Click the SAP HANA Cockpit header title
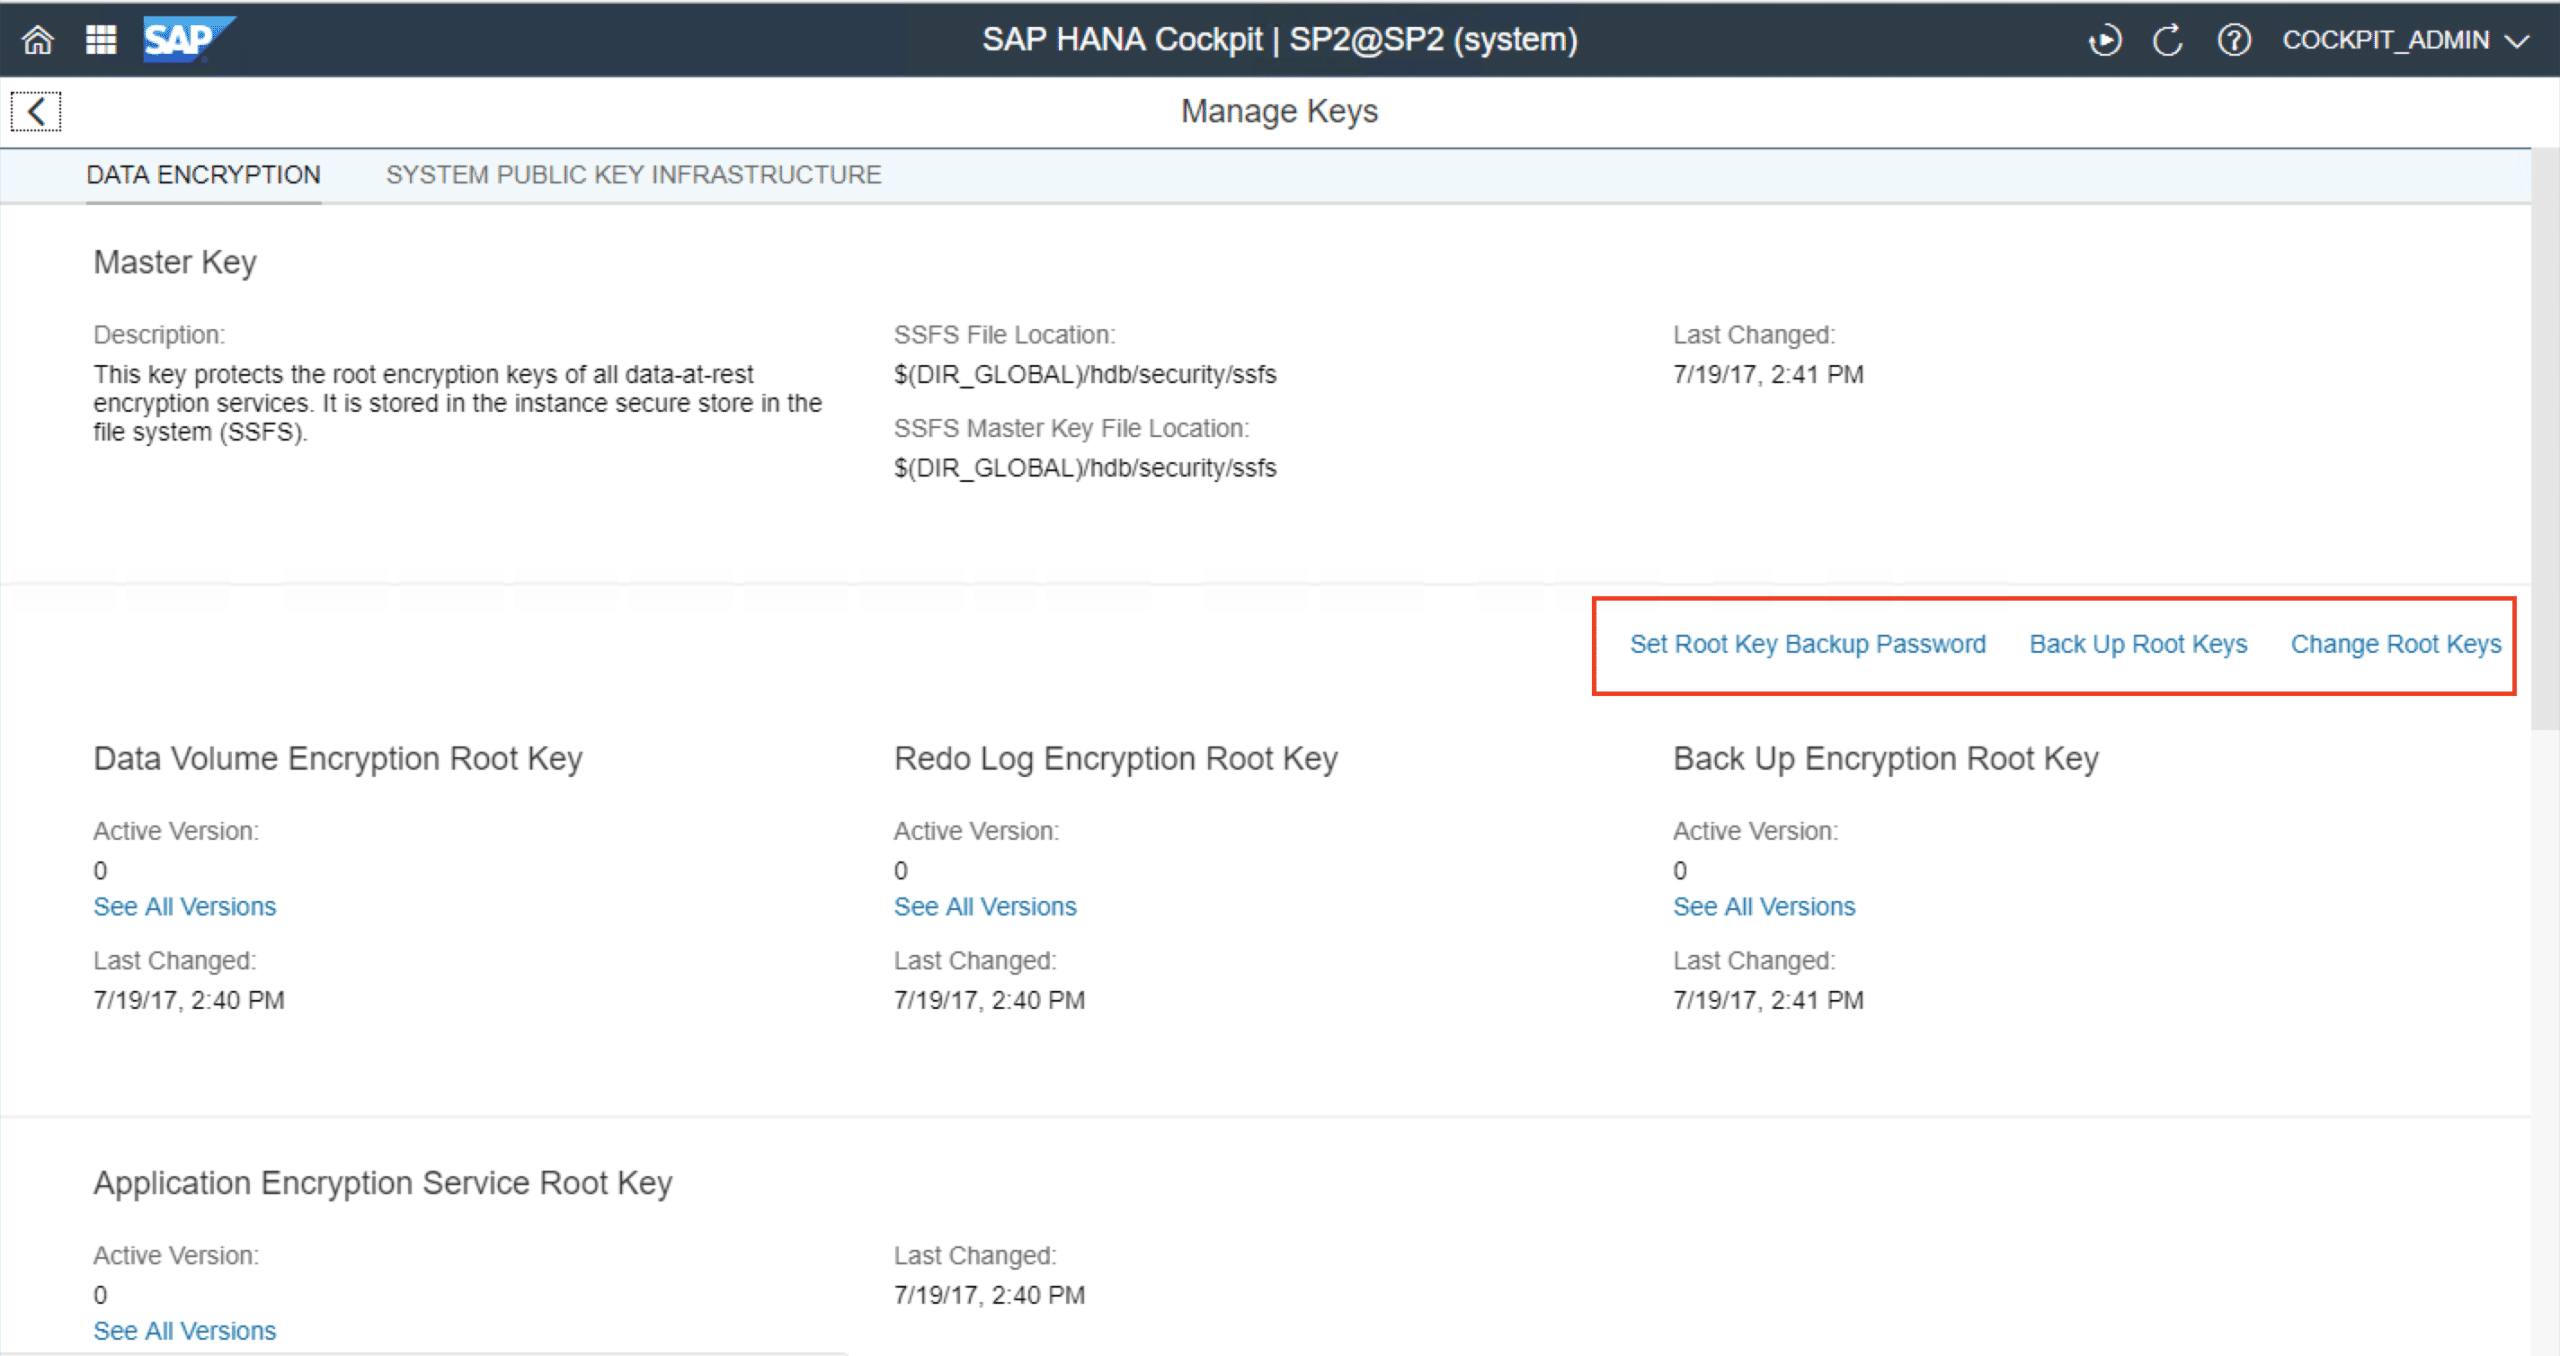The image size is (2560, 1356). pos(1279,40)
